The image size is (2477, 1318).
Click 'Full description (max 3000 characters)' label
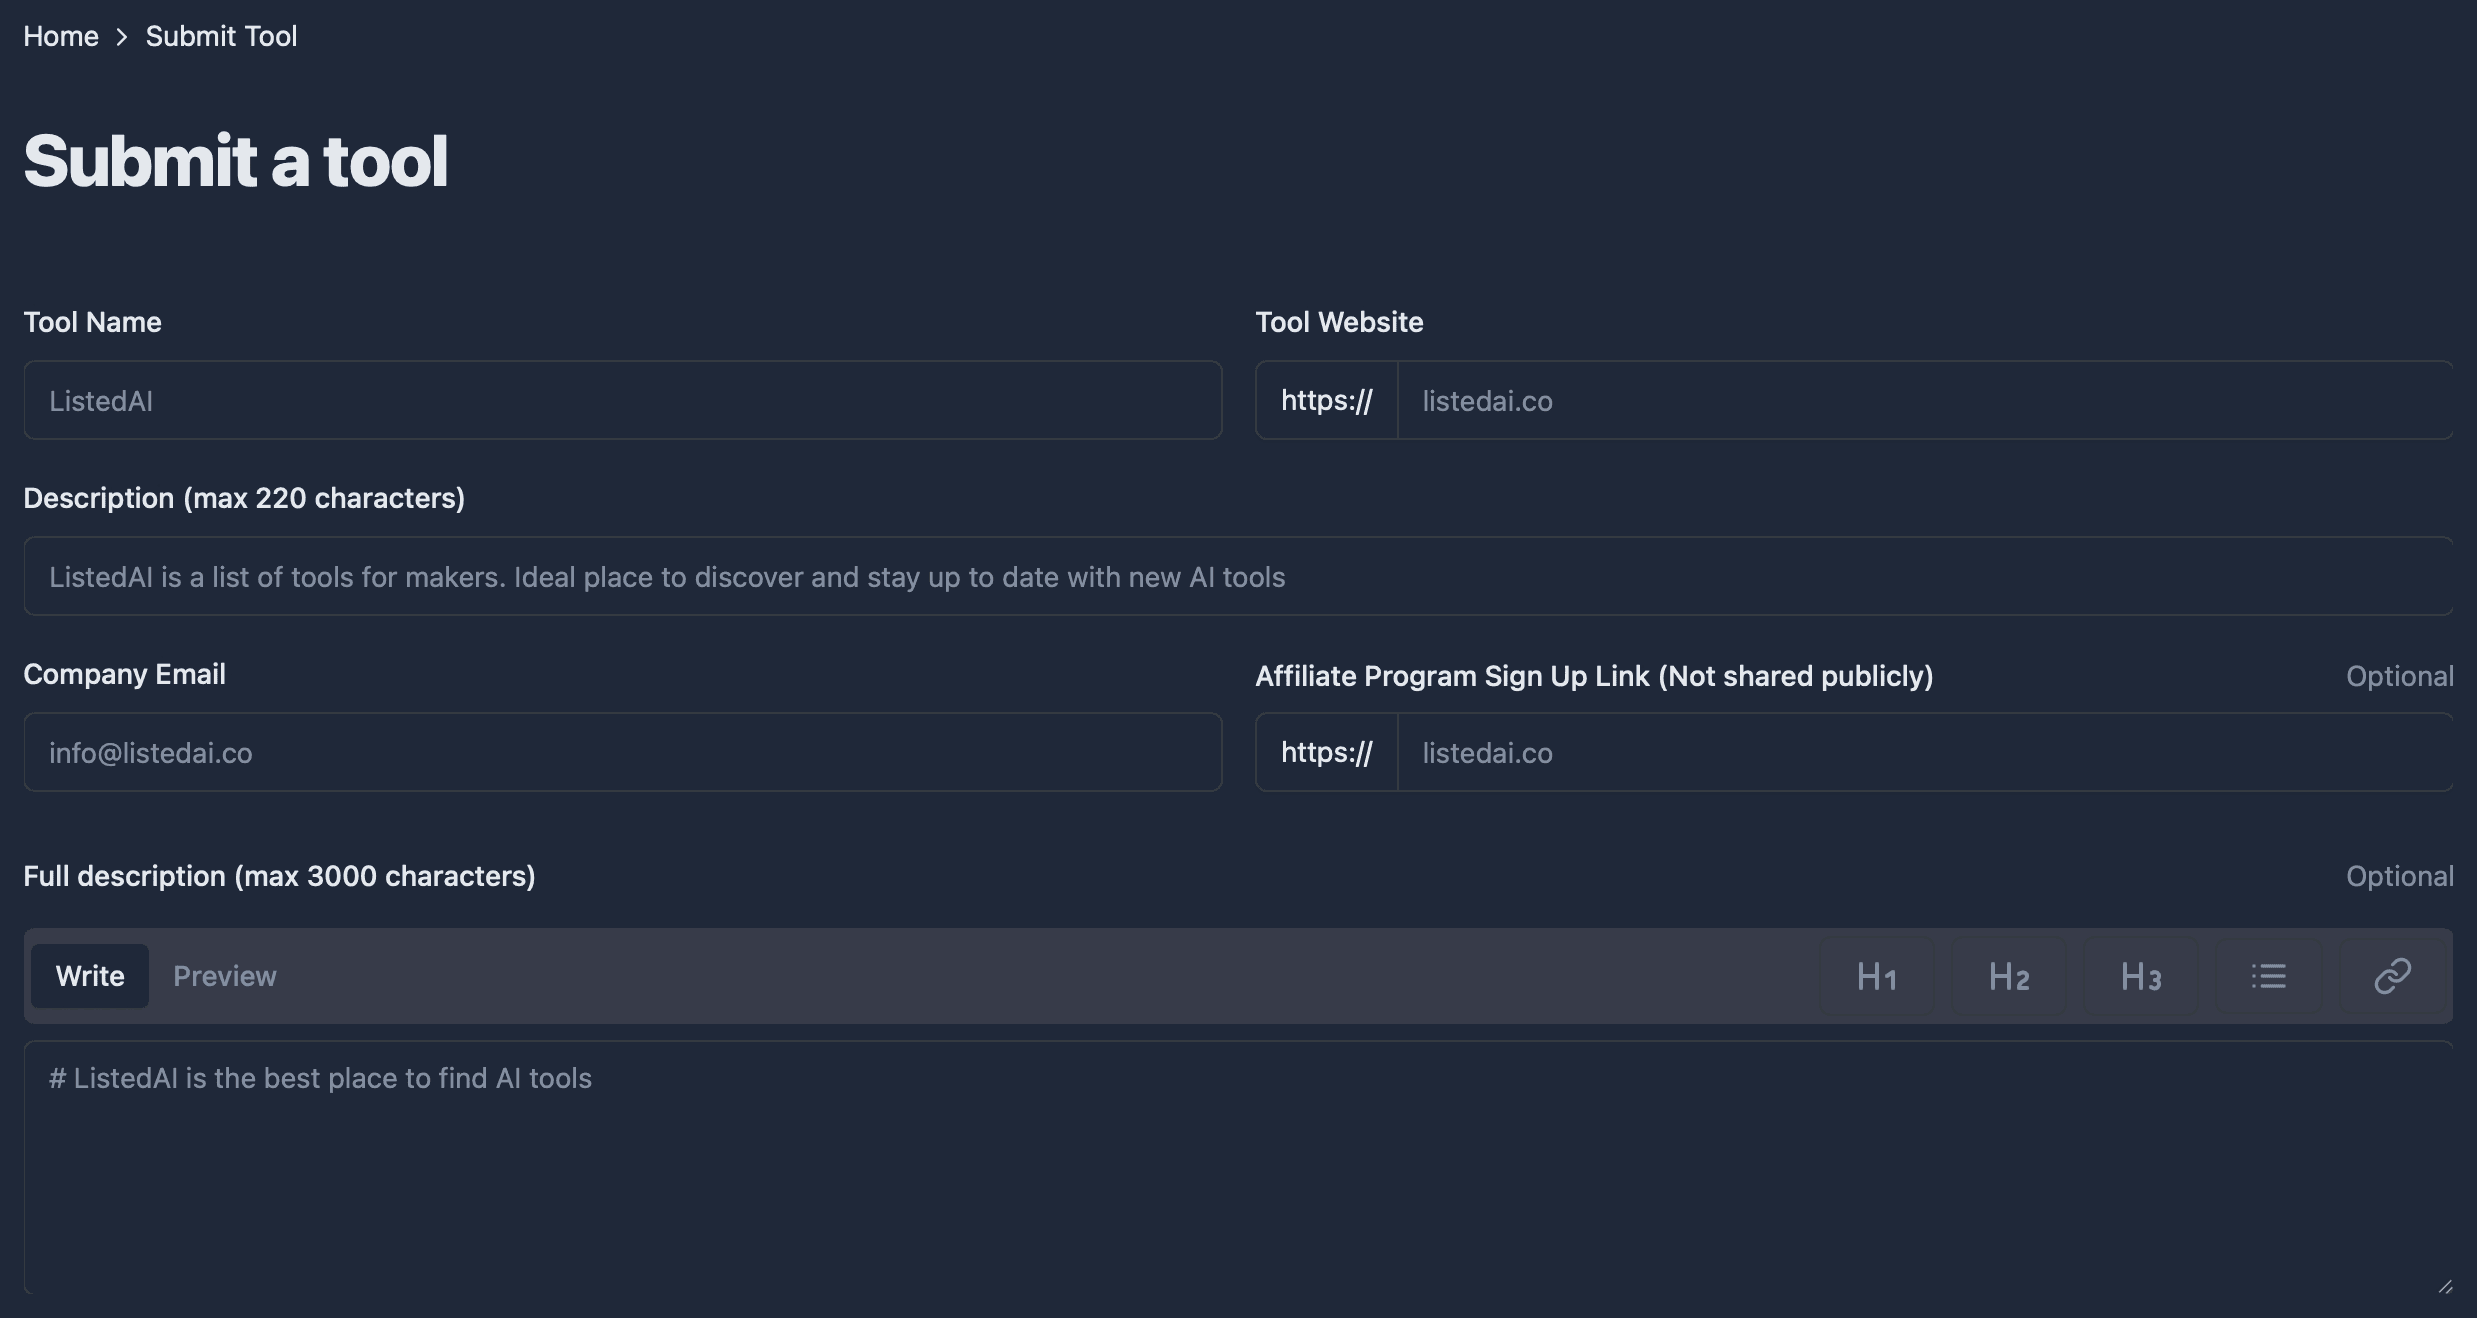[279, 876]
